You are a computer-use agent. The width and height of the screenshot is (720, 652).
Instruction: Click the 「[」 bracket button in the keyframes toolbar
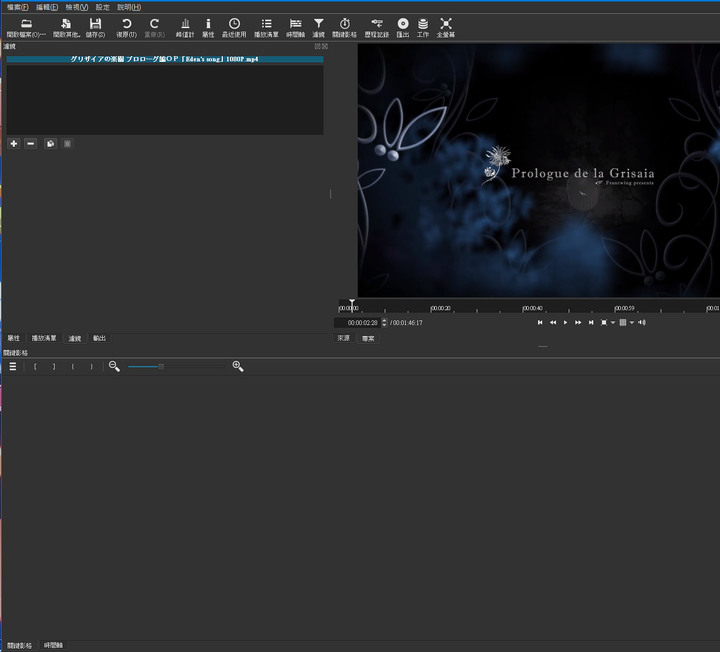35,366
